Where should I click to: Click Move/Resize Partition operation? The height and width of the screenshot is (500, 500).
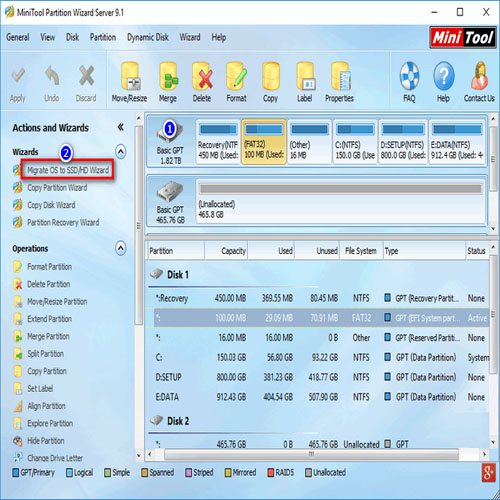click(57, 302)
